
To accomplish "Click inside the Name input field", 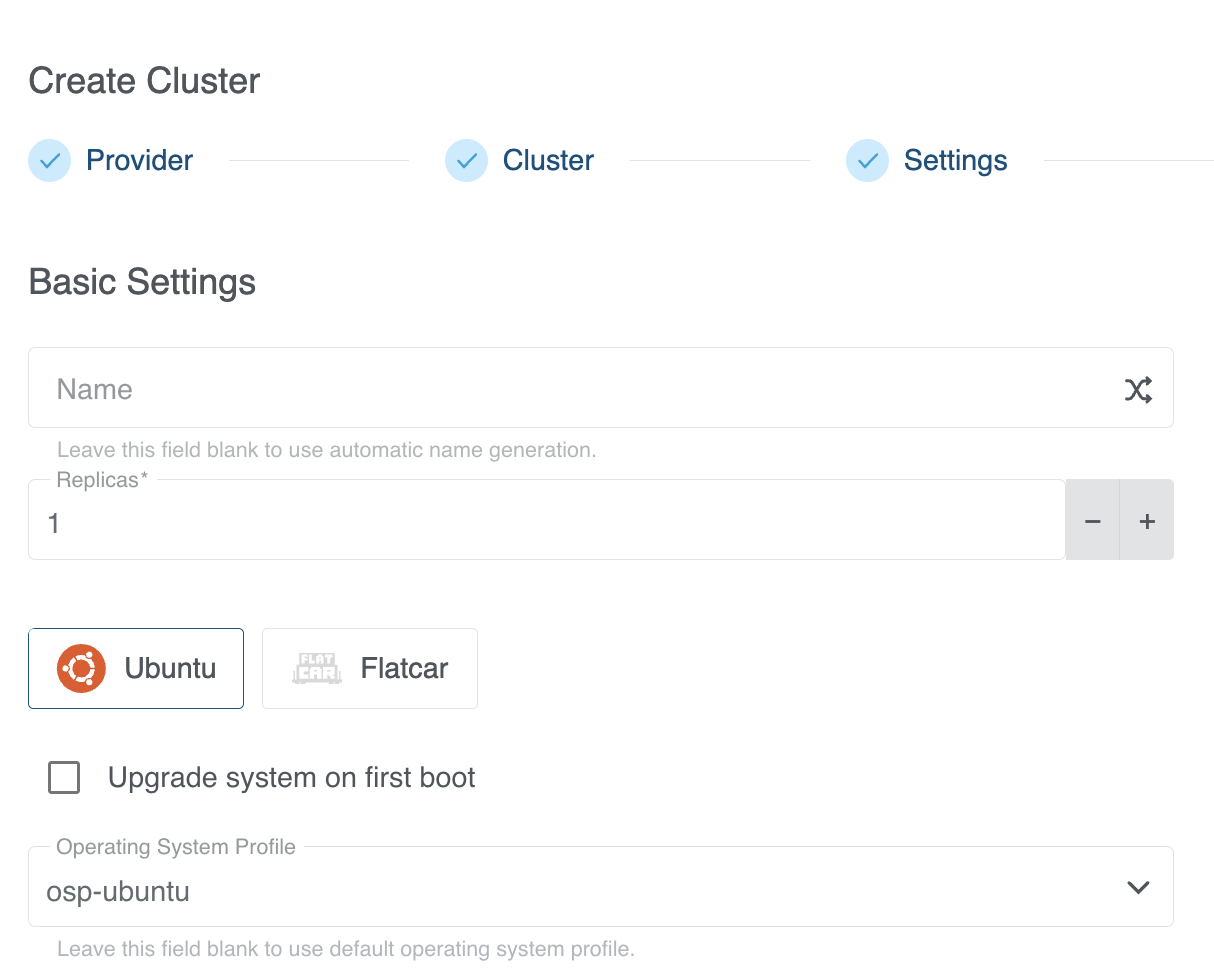I will click(400, 389).
